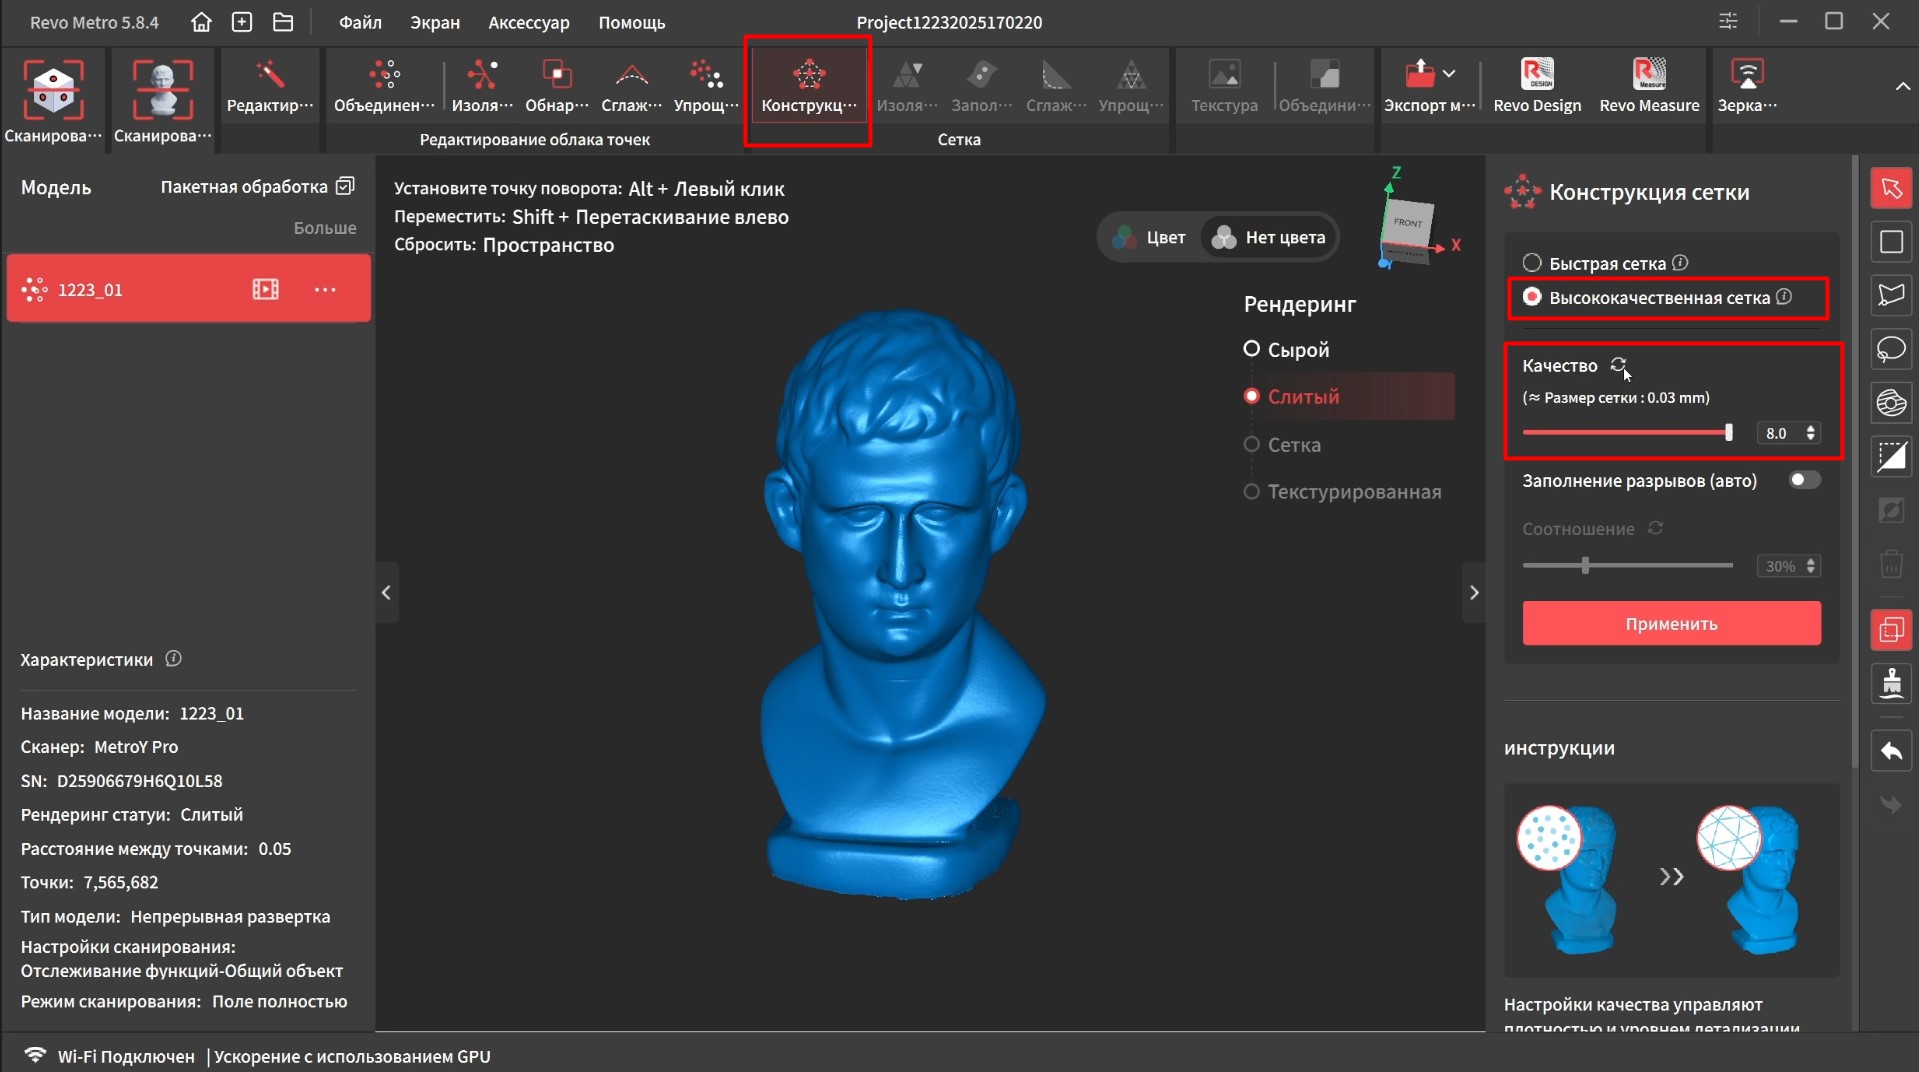
Task: Switch display to Нет цвета
Action: (x=1268, y=237)
